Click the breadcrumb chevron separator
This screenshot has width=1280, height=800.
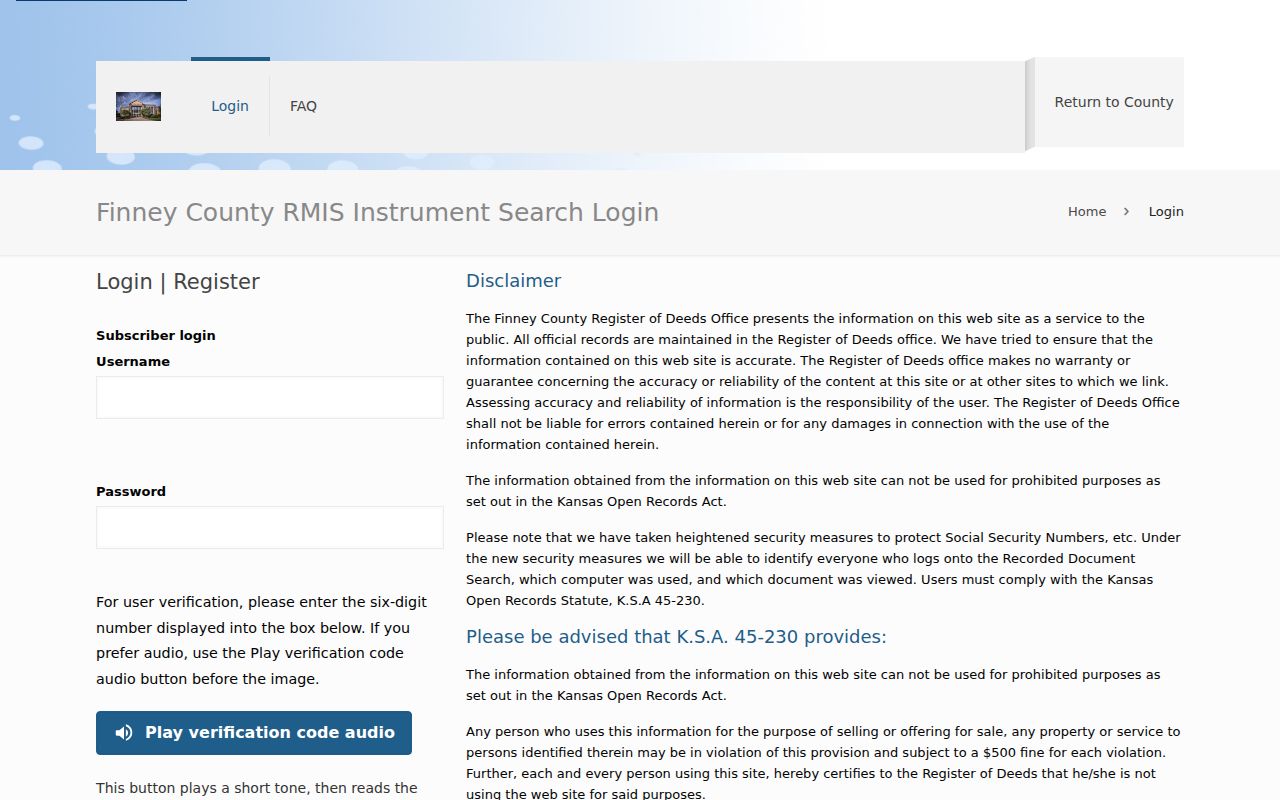(x=1127, y=212)
